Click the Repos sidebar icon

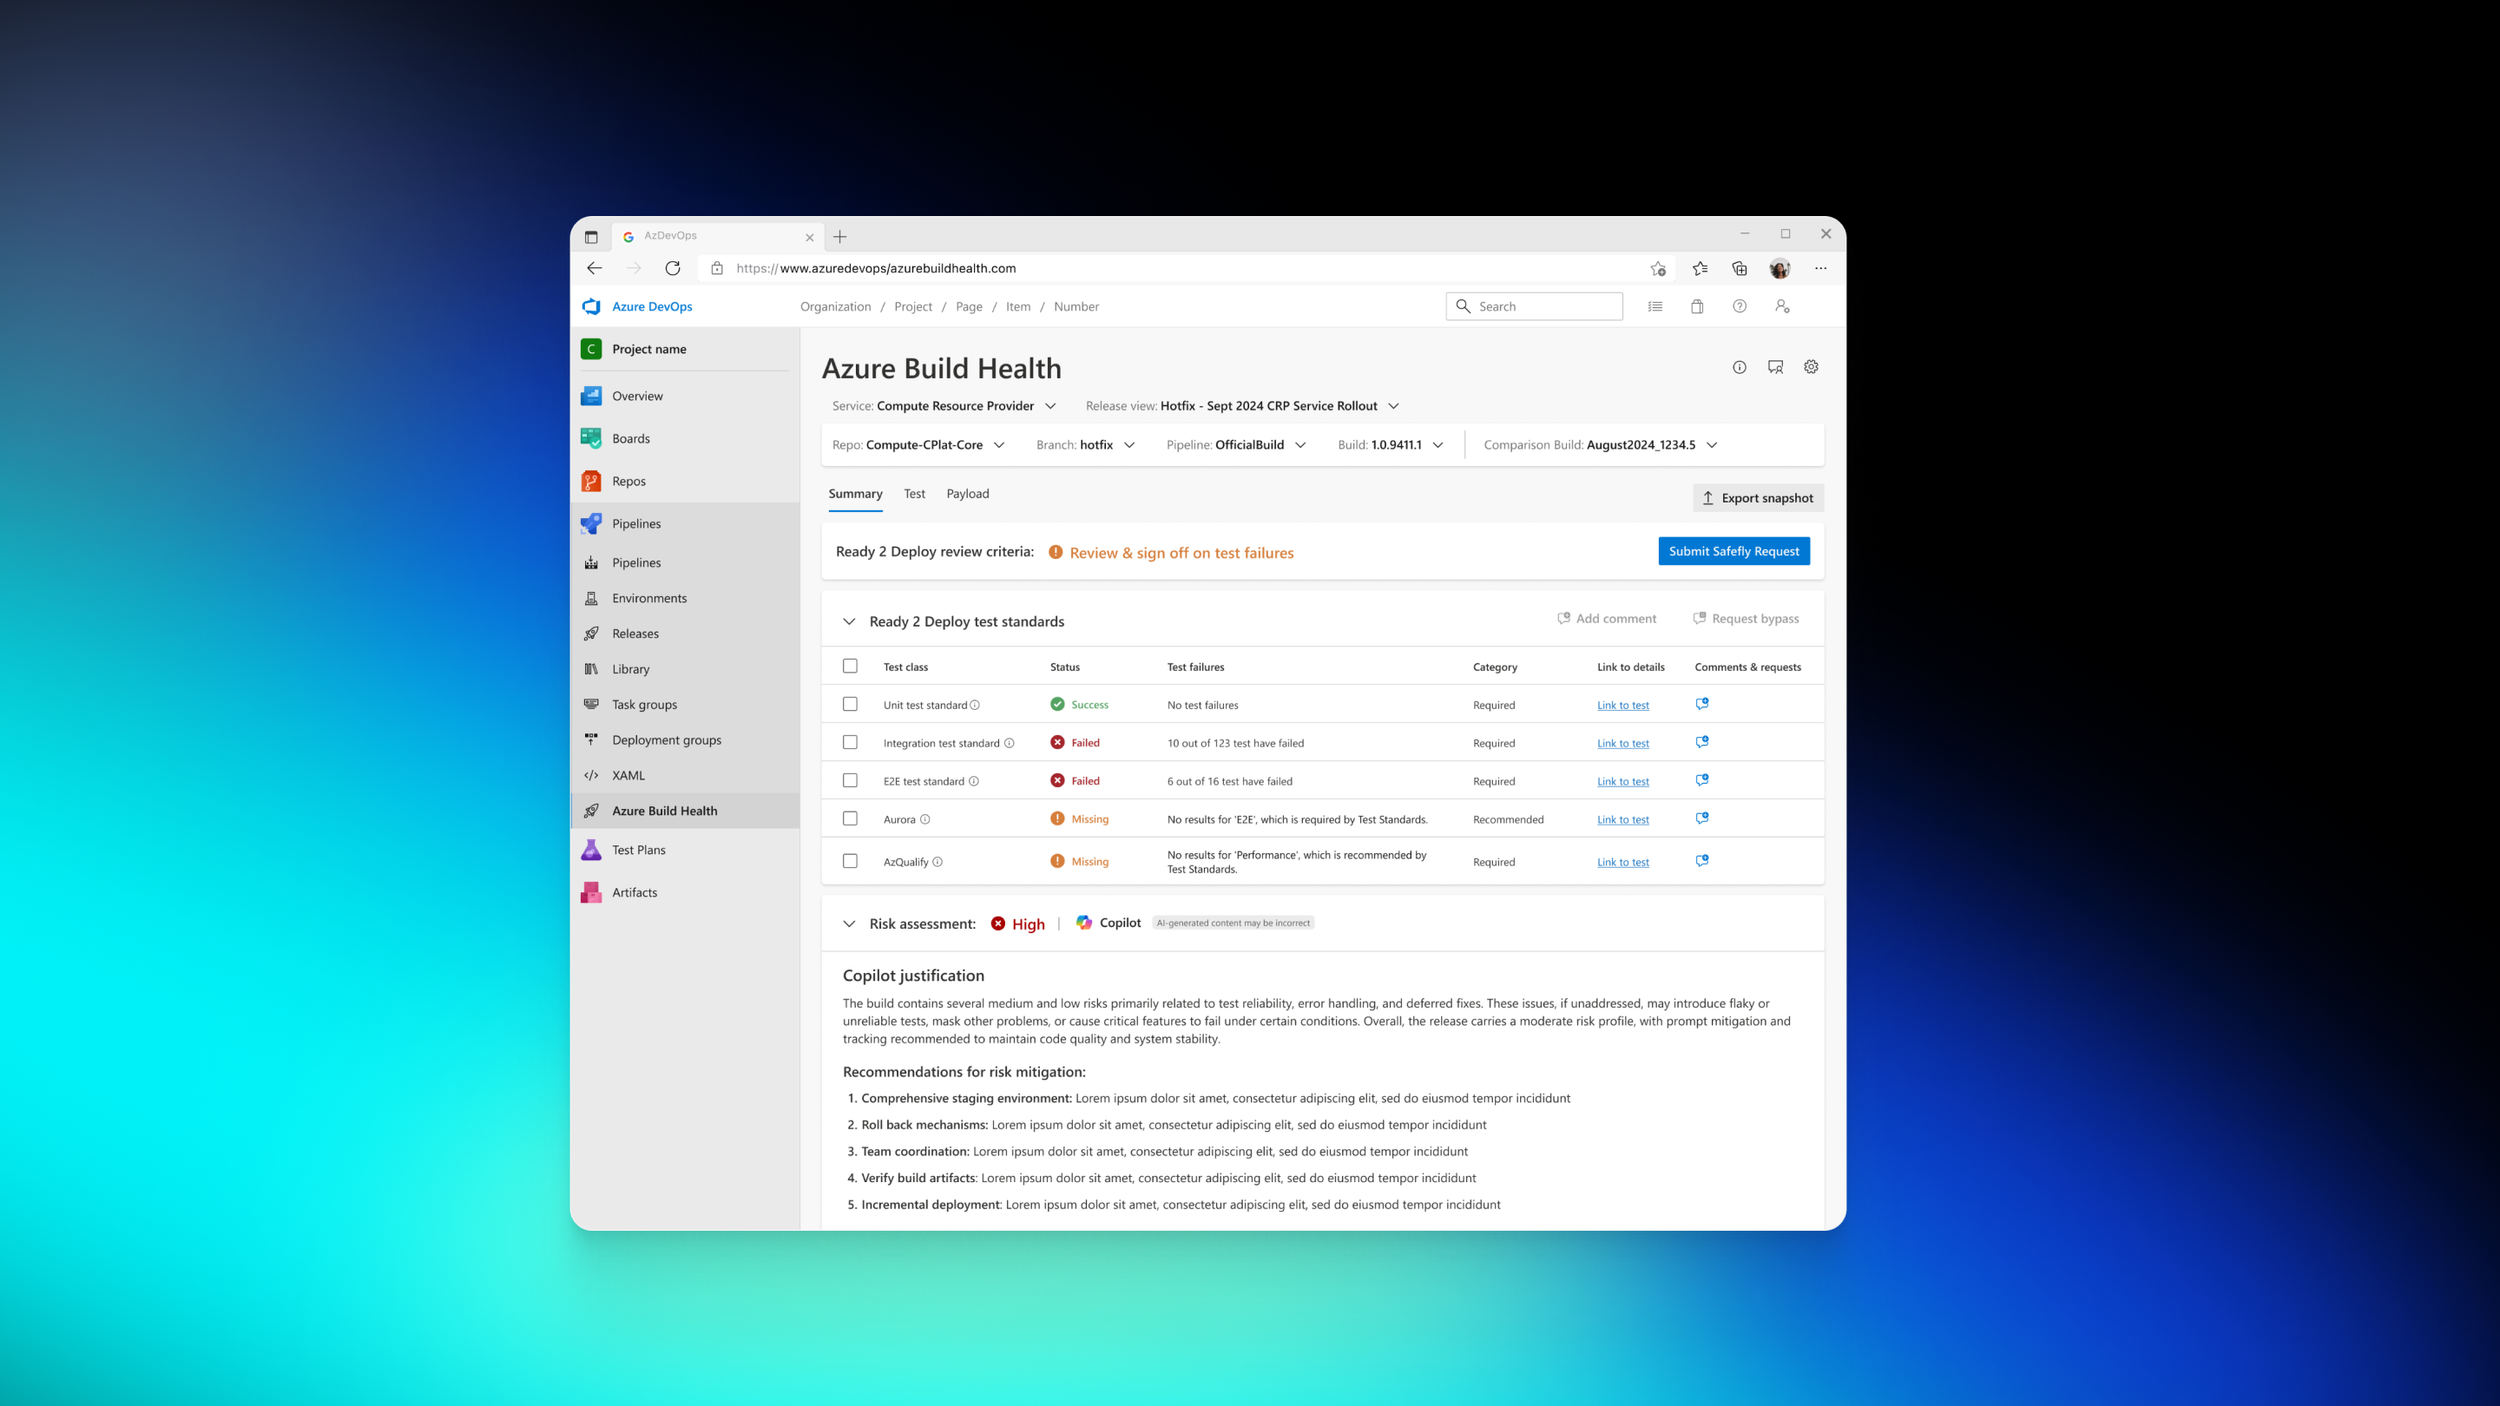click(x=591, y=481)
